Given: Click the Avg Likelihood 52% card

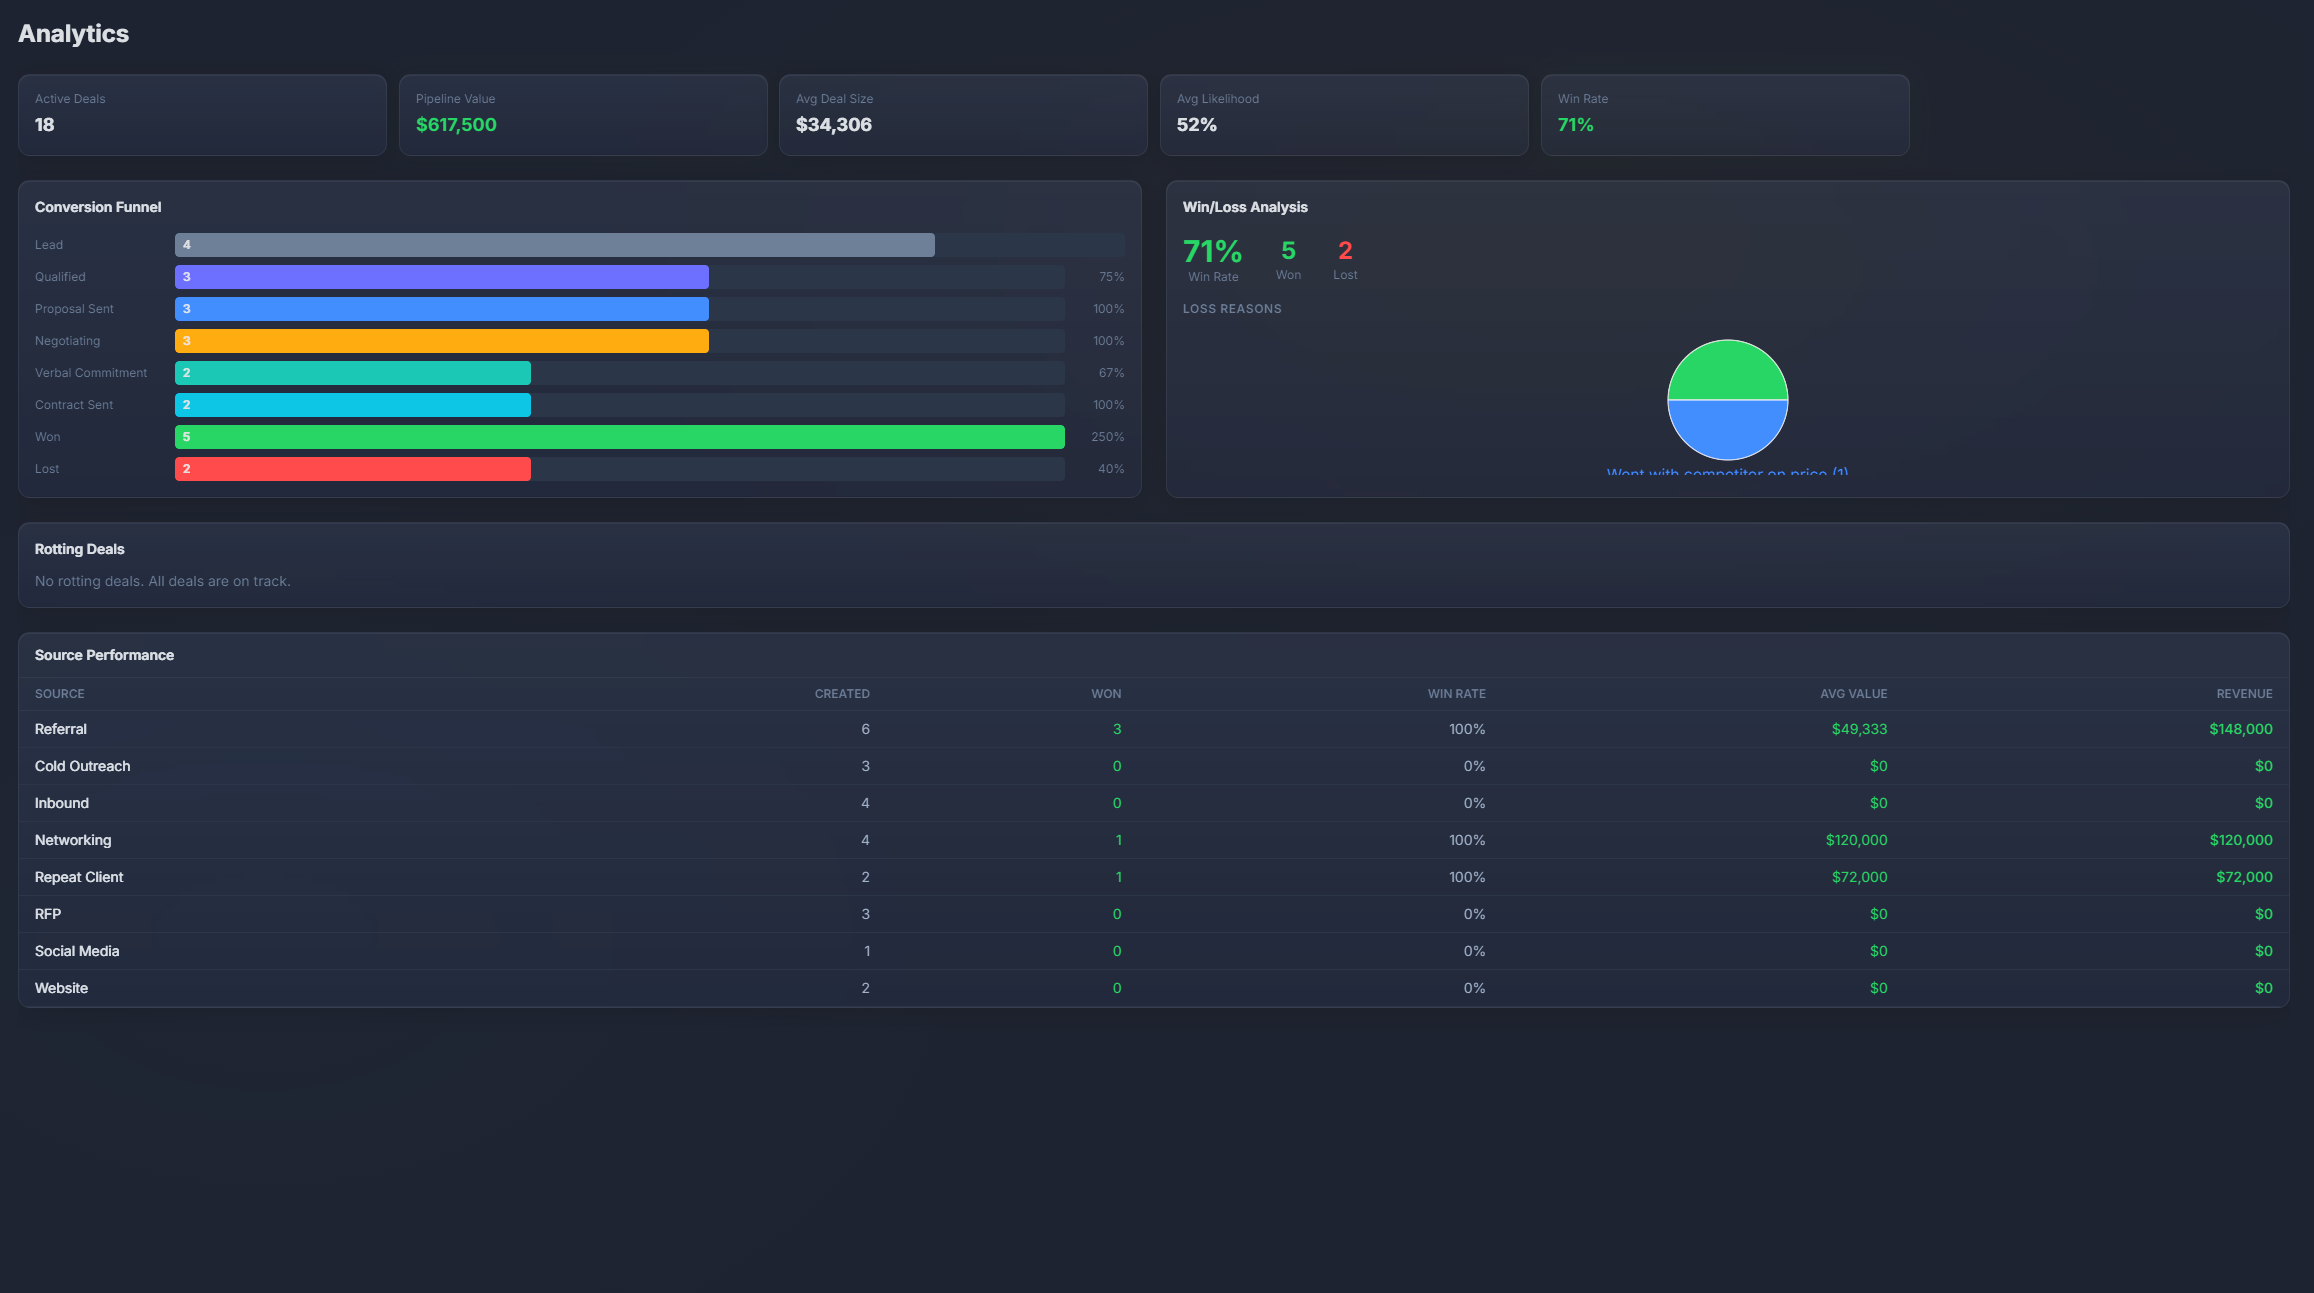Looking at the screenshot, I should [1344, 114].
